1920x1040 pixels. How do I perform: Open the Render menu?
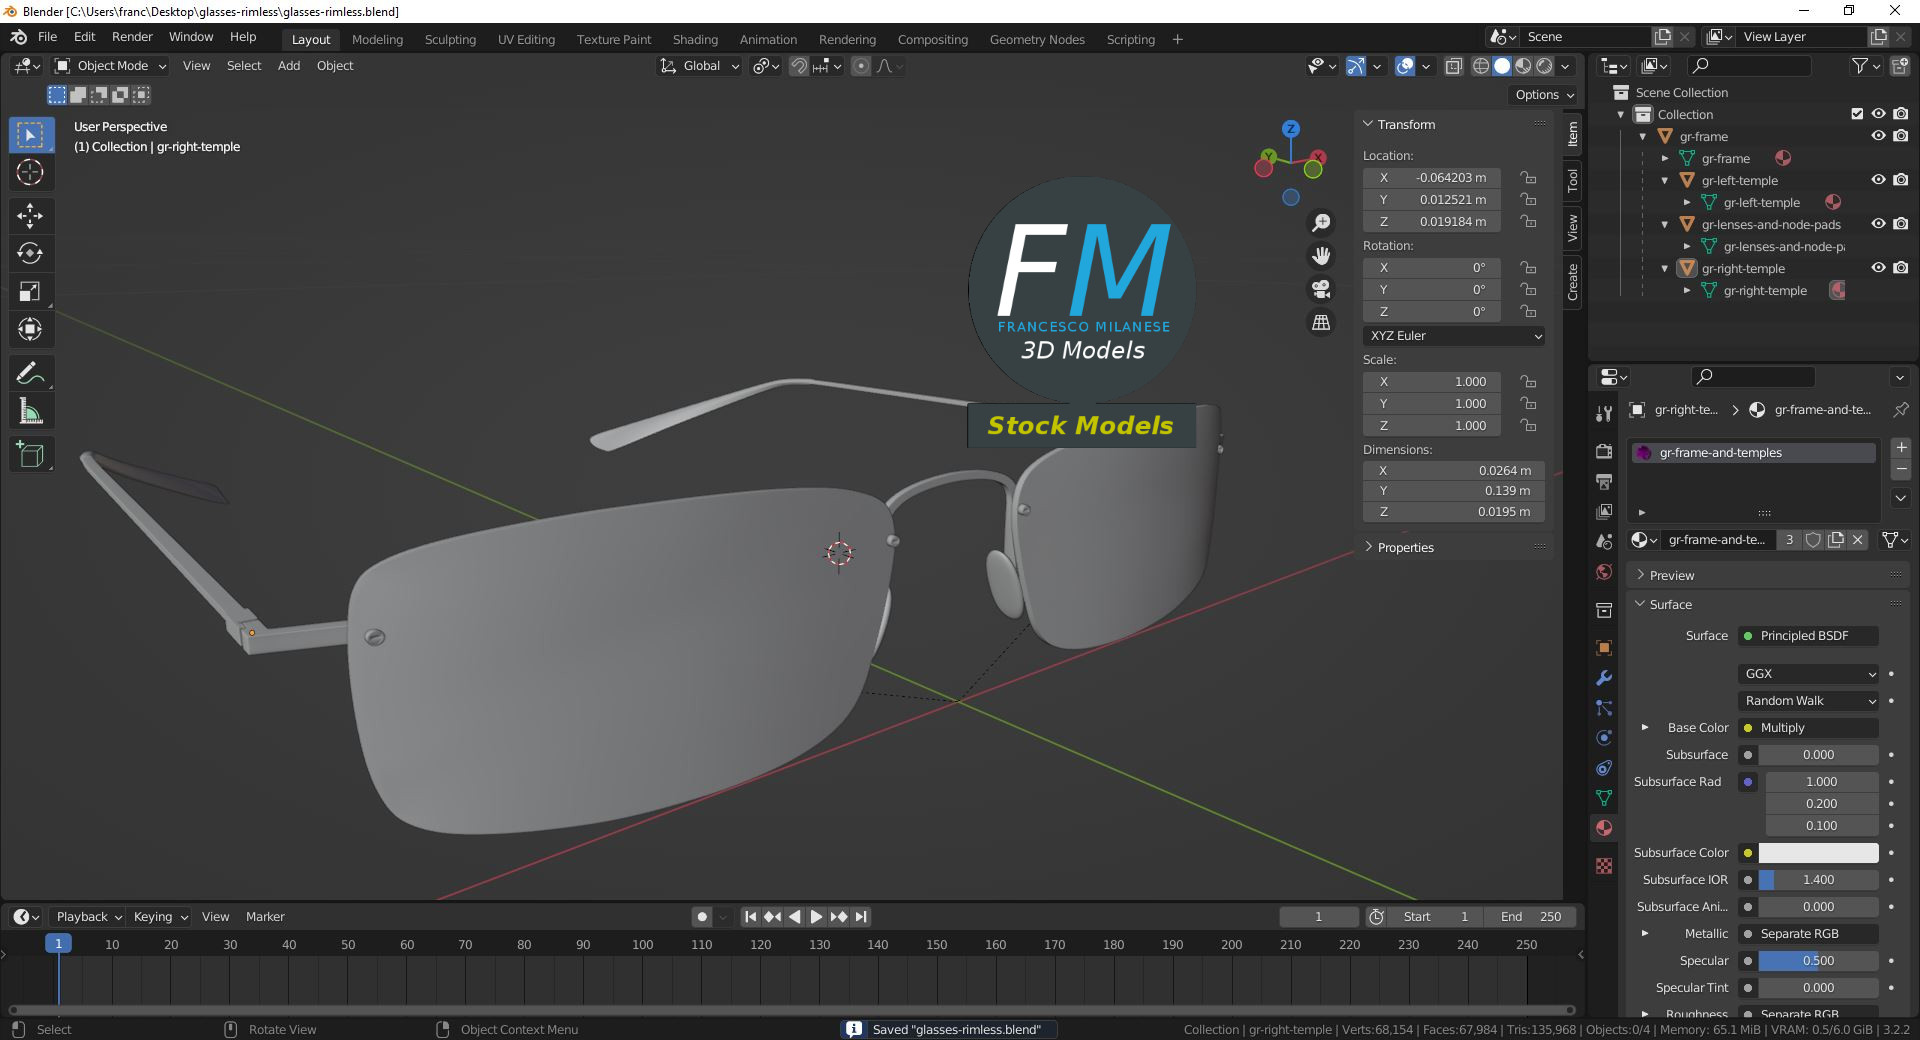132,37
